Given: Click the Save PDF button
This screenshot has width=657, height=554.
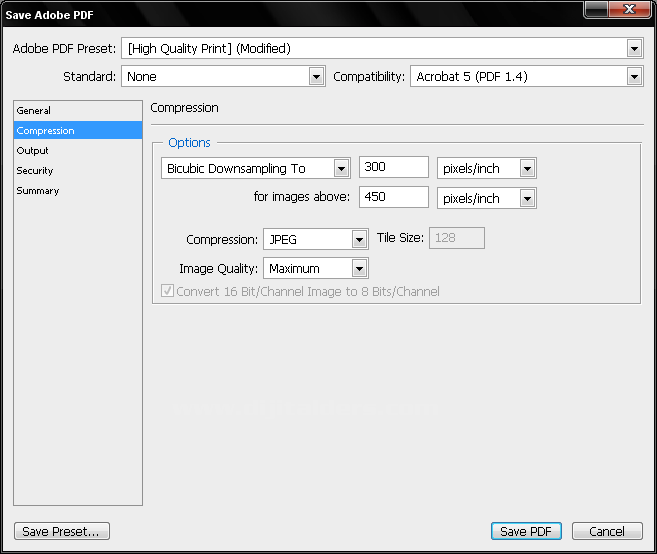Looking at the screenshot, I should [526, 531].
